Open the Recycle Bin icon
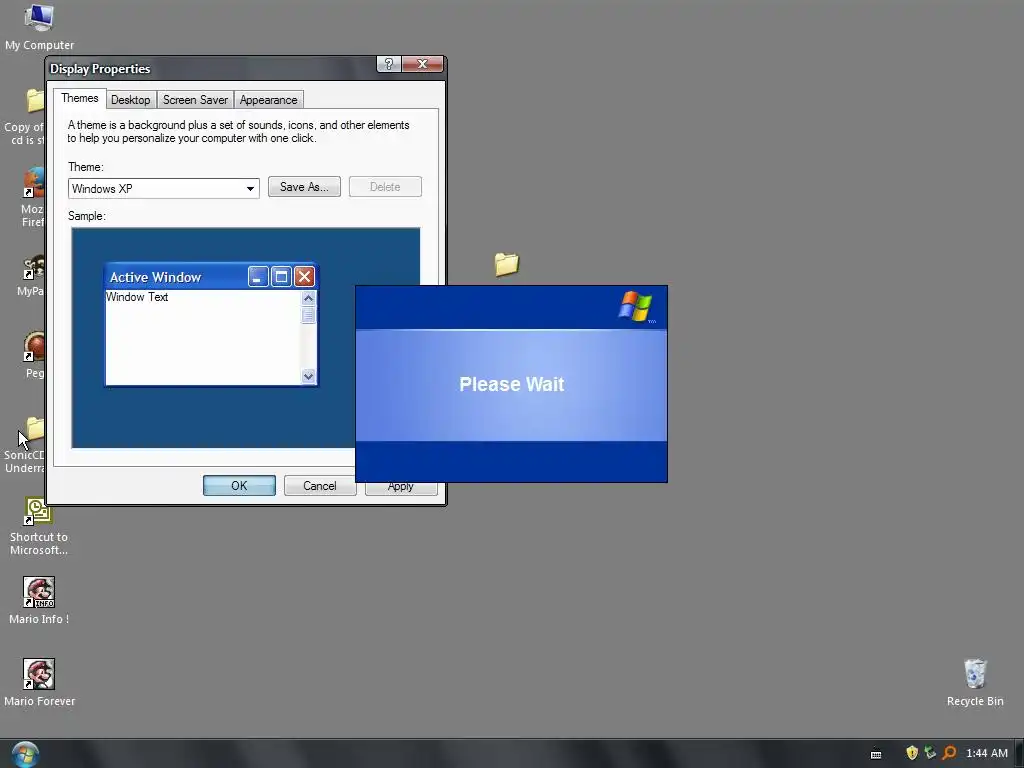Screen dimensions: 1024x768 [x=974, y=674]
